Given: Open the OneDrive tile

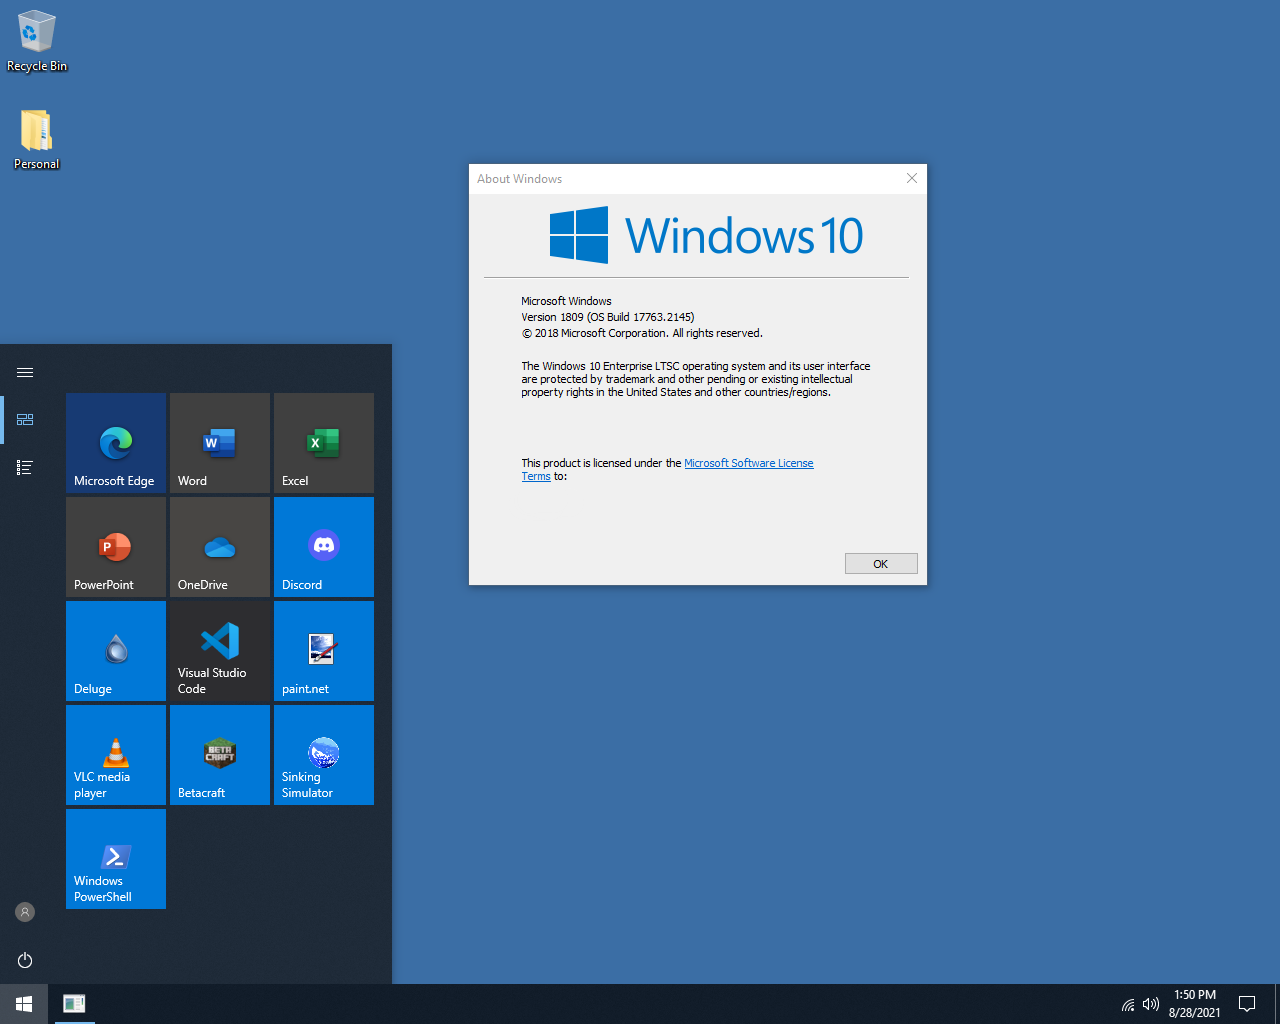Looking at the screenshot, I should (x=220, y=546).
